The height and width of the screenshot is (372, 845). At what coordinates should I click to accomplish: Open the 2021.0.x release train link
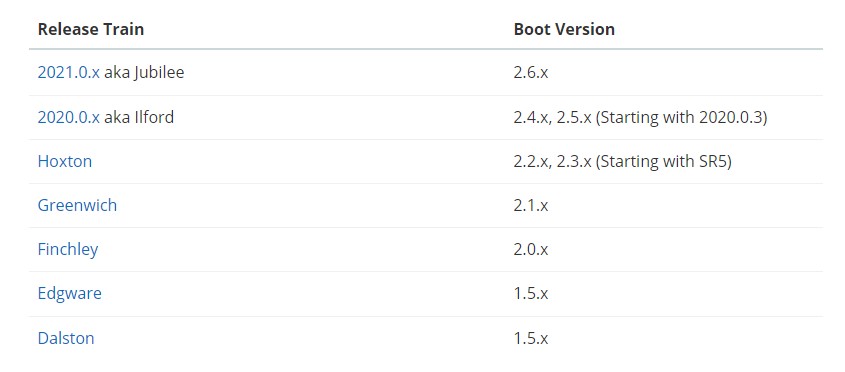click(x=68, y=72)
